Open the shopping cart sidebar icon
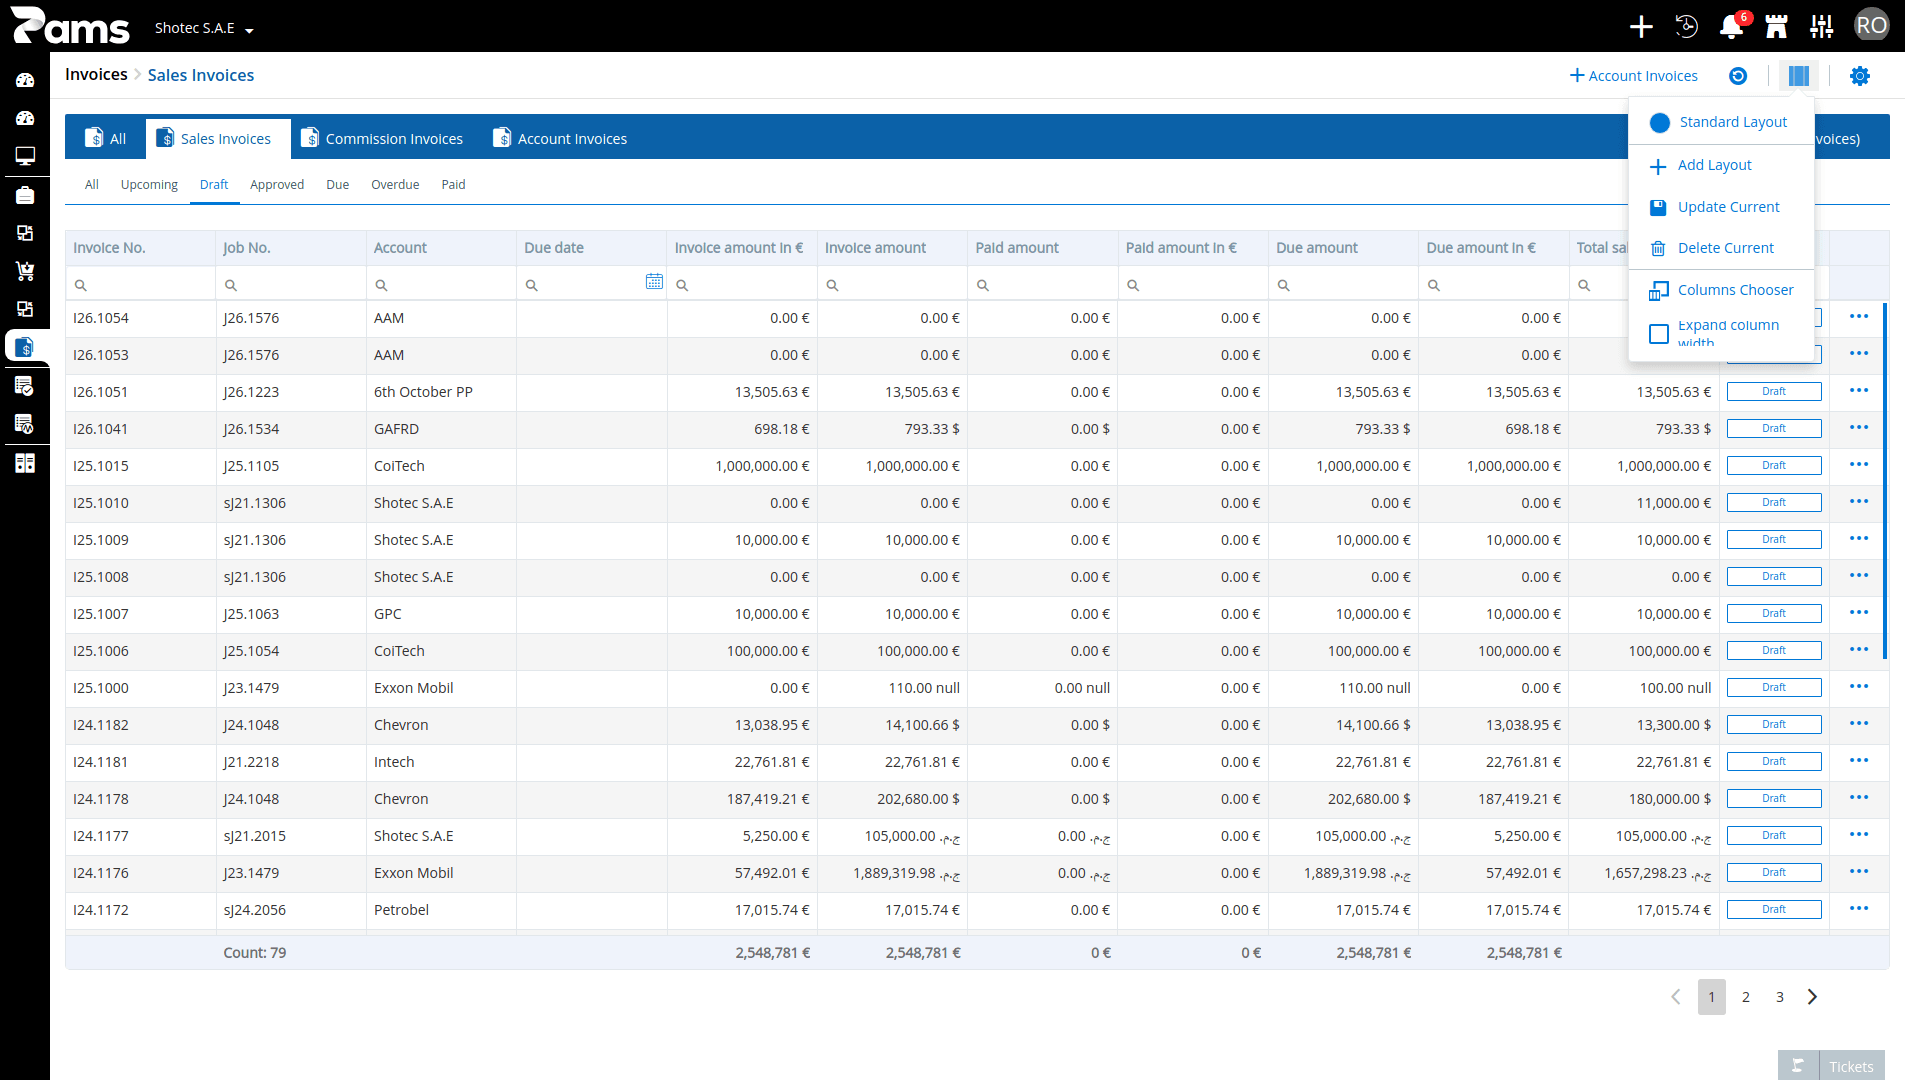Viewport: 1905px width, 1080px height. [25, 271]
